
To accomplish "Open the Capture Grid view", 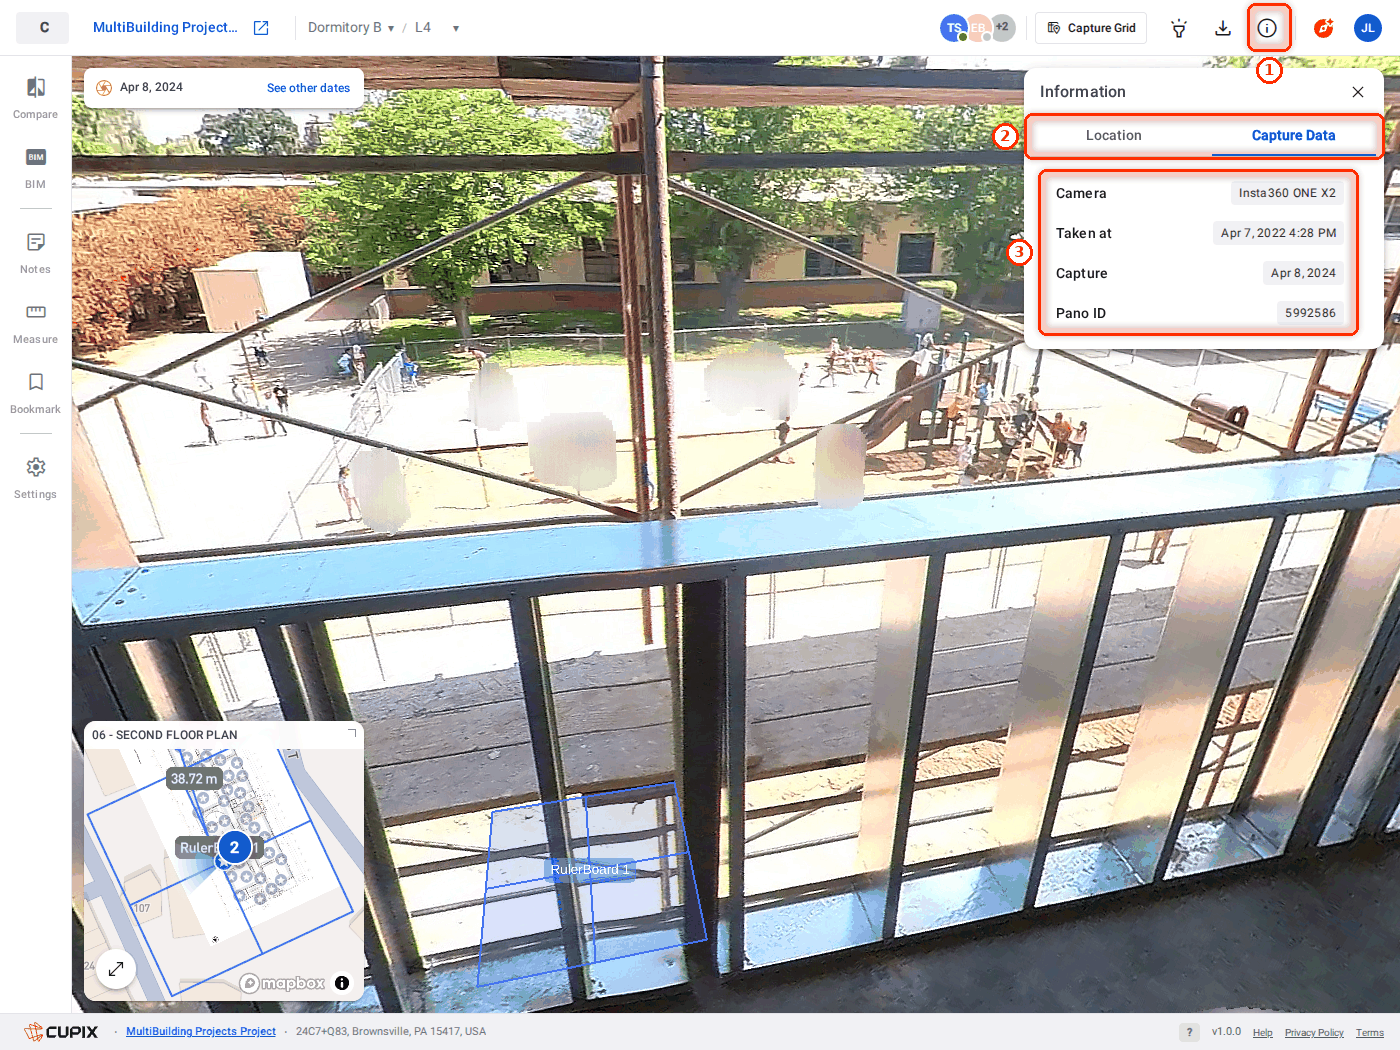I will coord(1091,28).
